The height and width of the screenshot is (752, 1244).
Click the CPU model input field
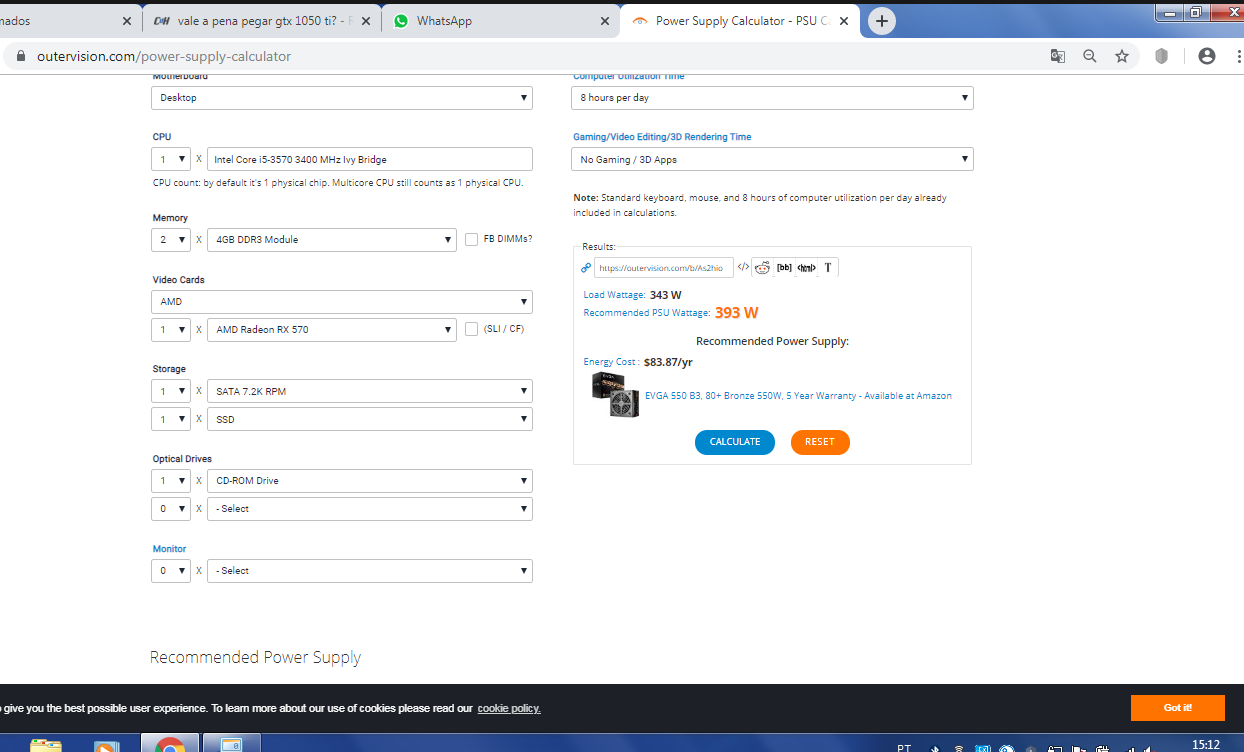(370, 159)
